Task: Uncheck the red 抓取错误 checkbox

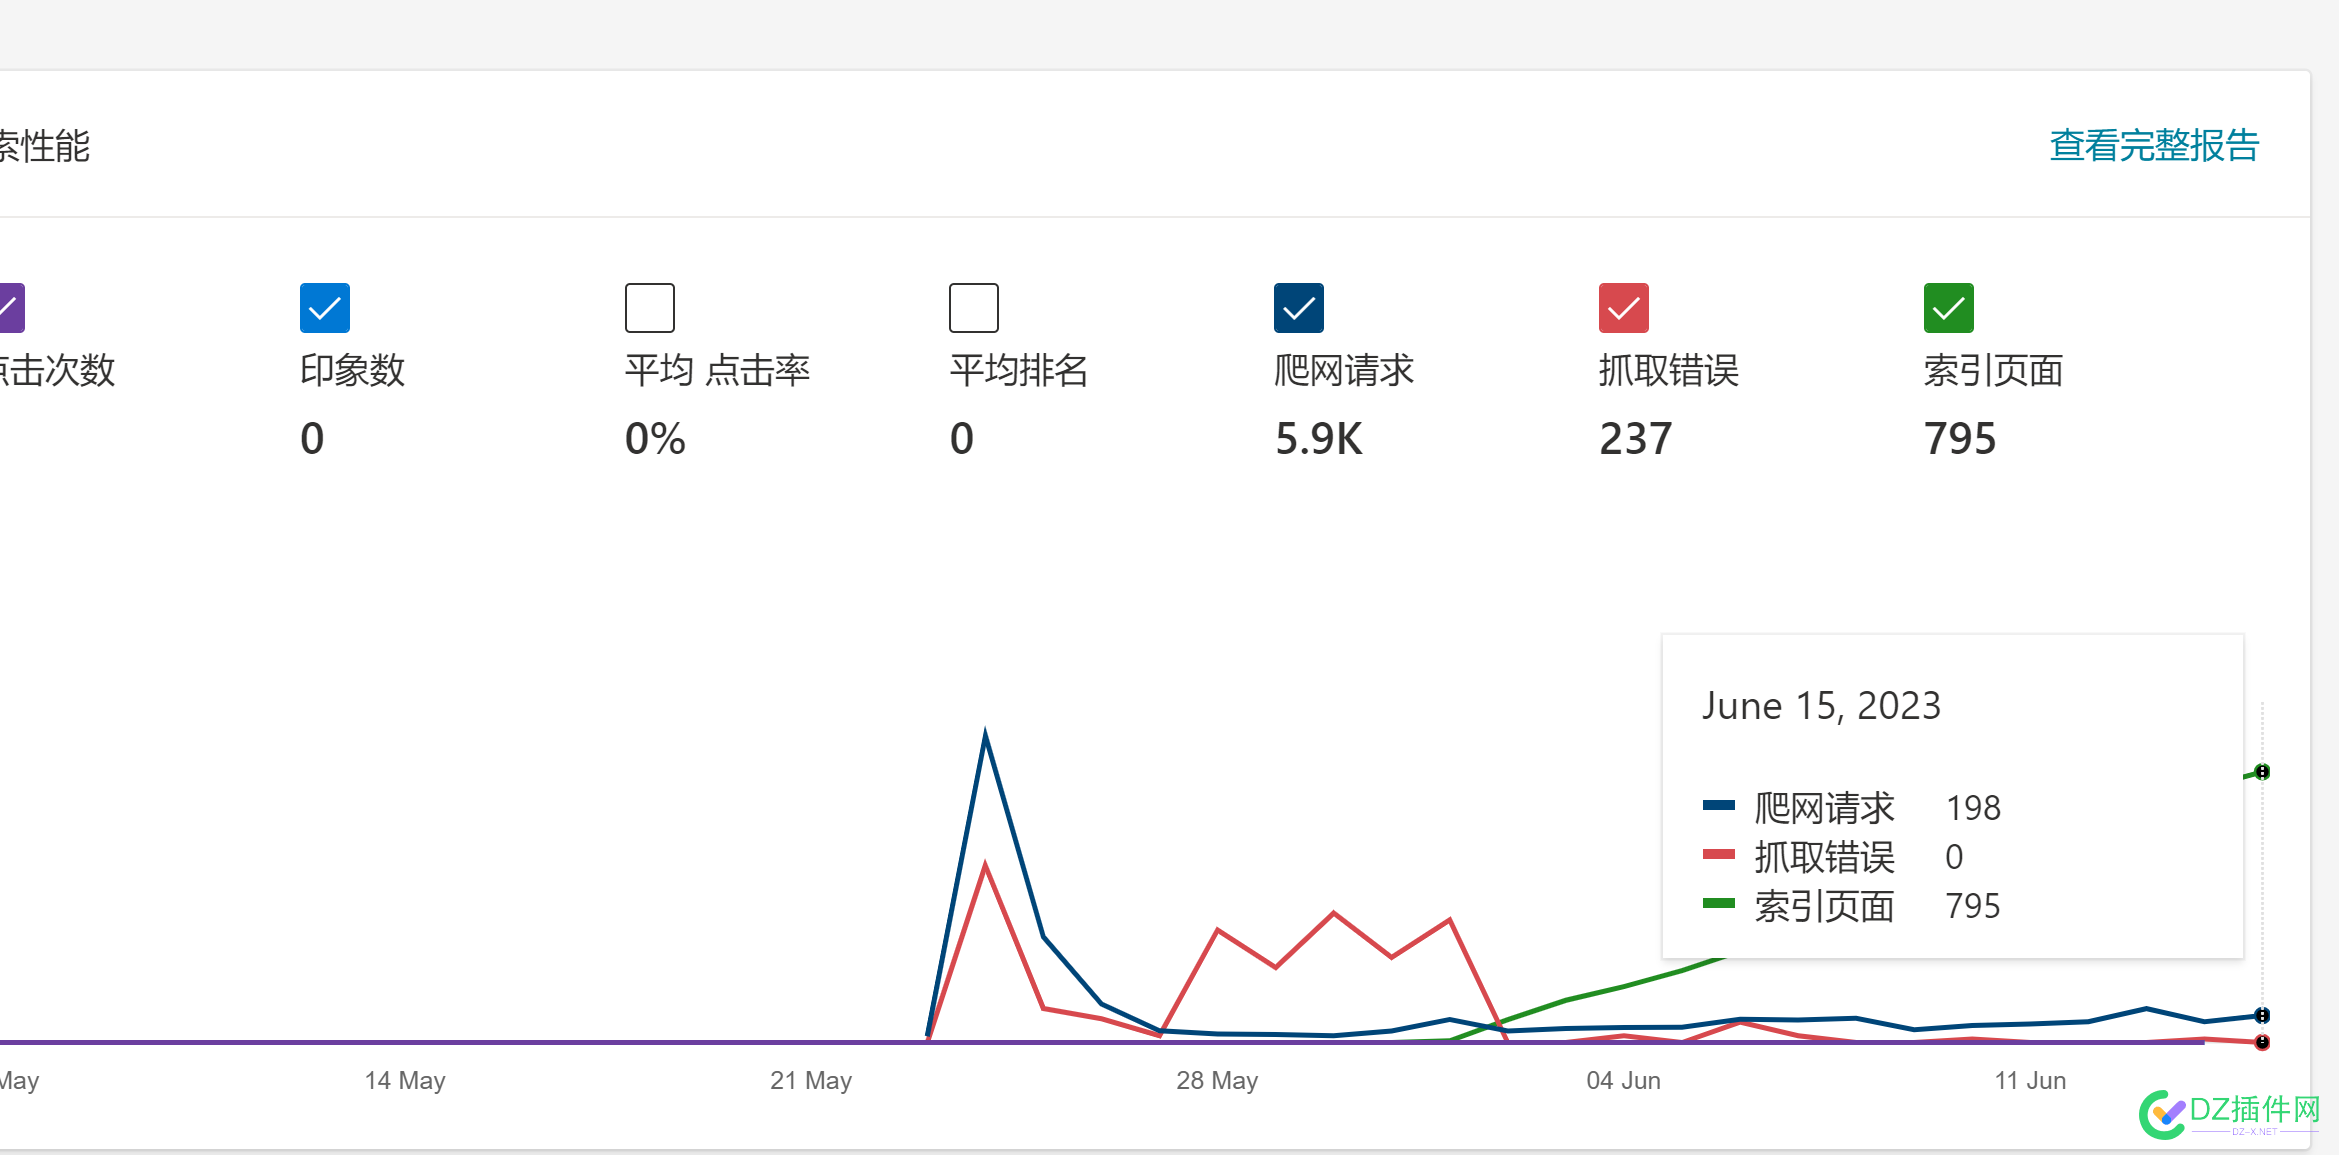Action: (x=1624, y=308)
